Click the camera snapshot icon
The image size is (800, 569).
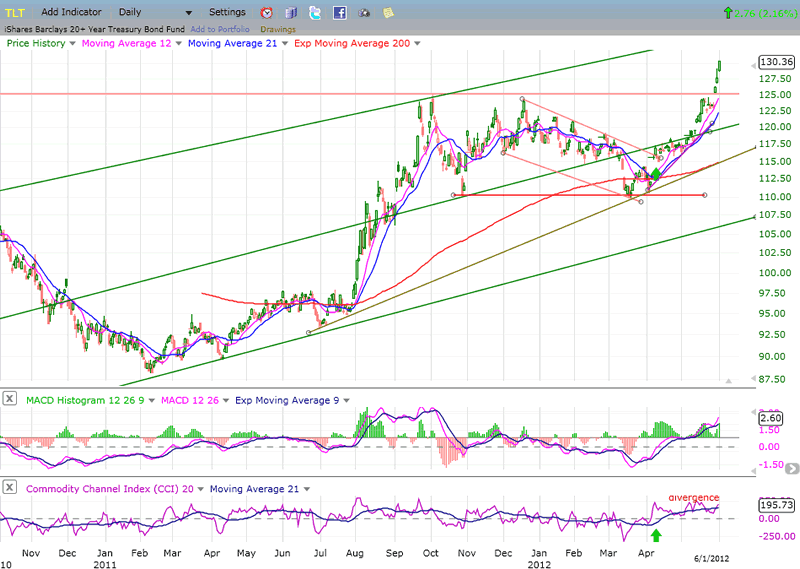click(363, 13)
